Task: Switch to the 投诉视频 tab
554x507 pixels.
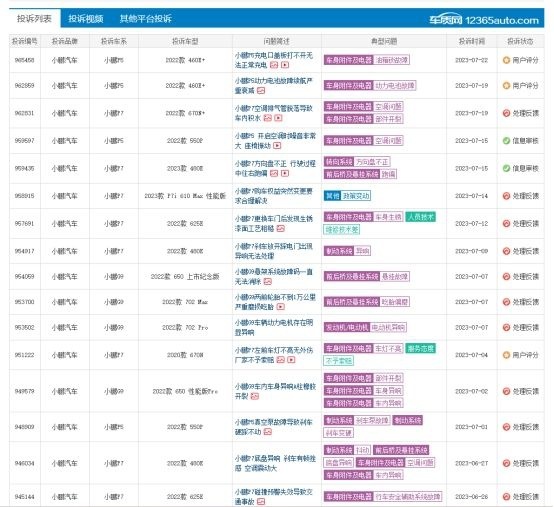Action: 86,18
